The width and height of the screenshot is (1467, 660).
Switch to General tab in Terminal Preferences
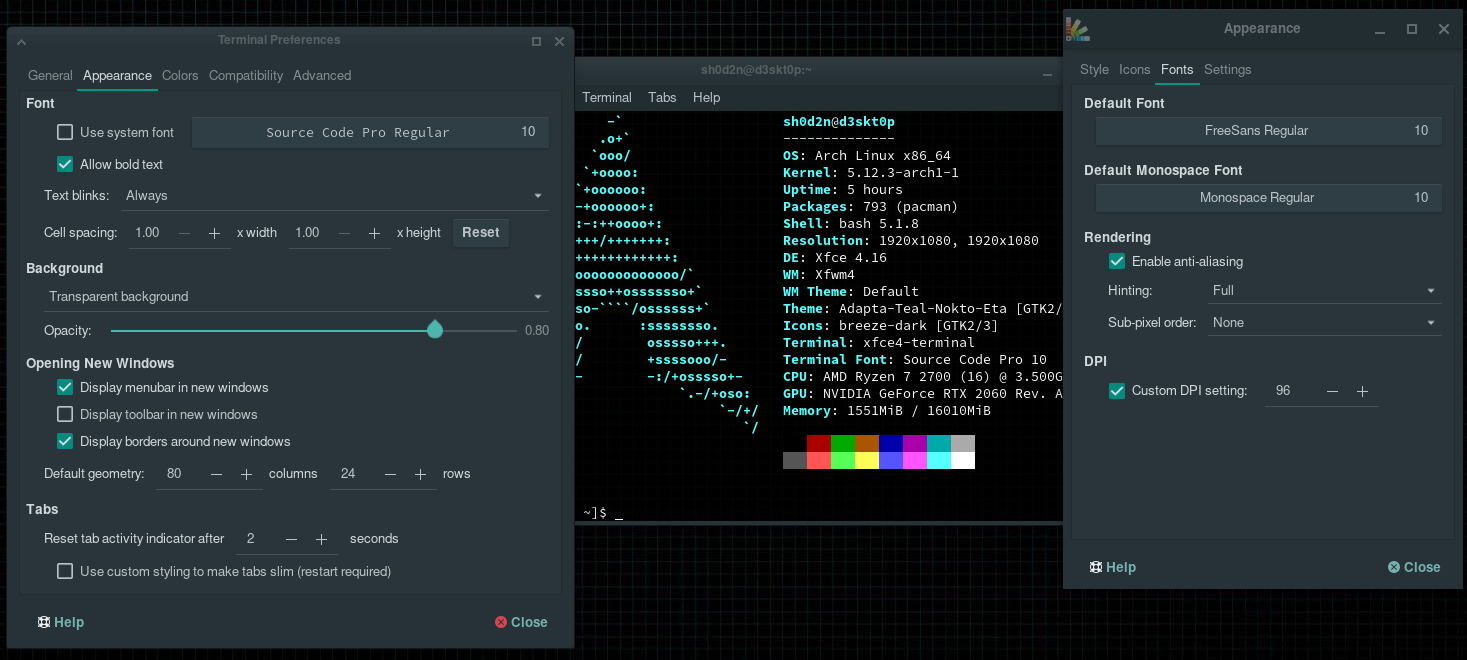tap(50, 76)
